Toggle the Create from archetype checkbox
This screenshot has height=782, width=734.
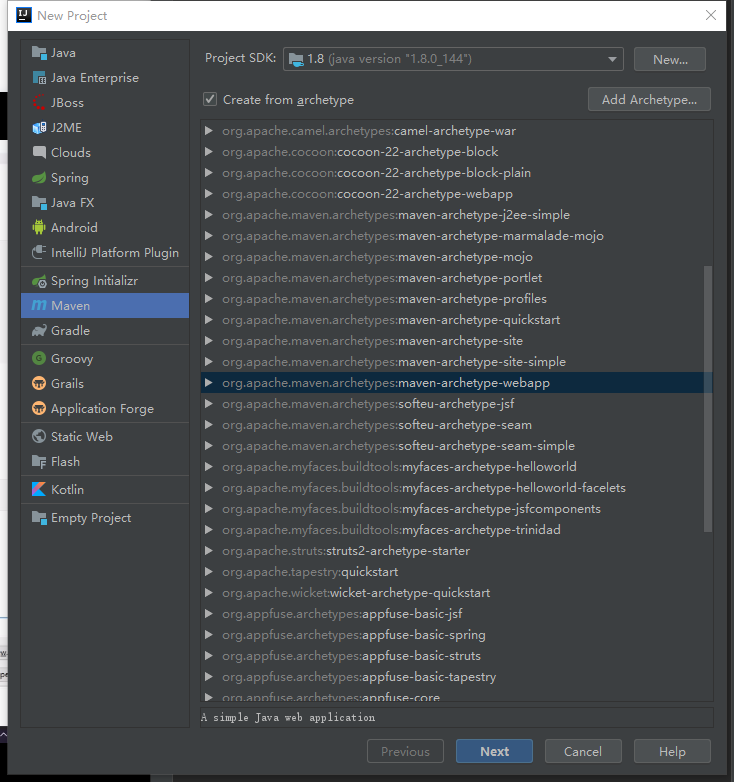pyautogui.click(x=210, y=99)
